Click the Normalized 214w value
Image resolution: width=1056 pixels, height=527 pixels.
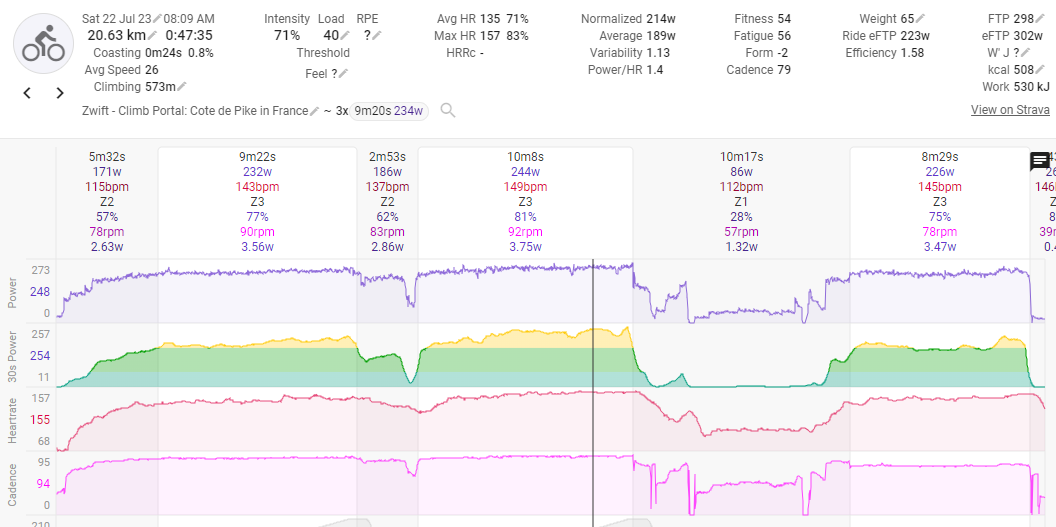point(661,19)
